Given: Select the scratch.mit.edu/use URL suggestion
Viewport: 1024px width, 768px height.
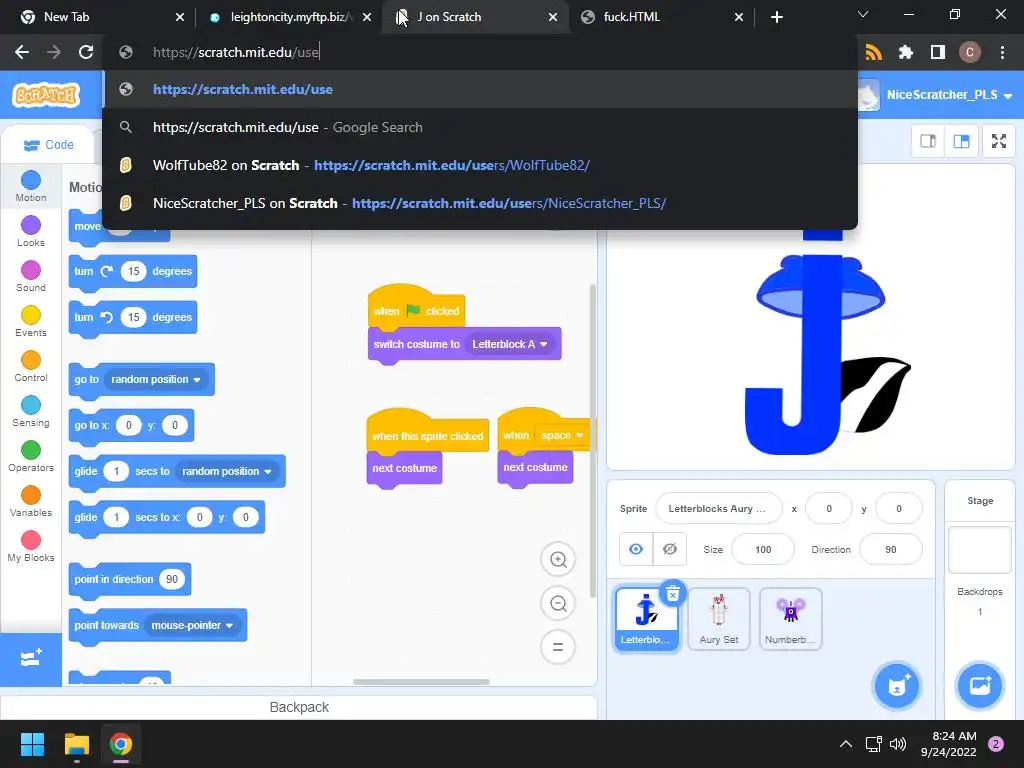Looking at the screenshot, I should (480, 89).
